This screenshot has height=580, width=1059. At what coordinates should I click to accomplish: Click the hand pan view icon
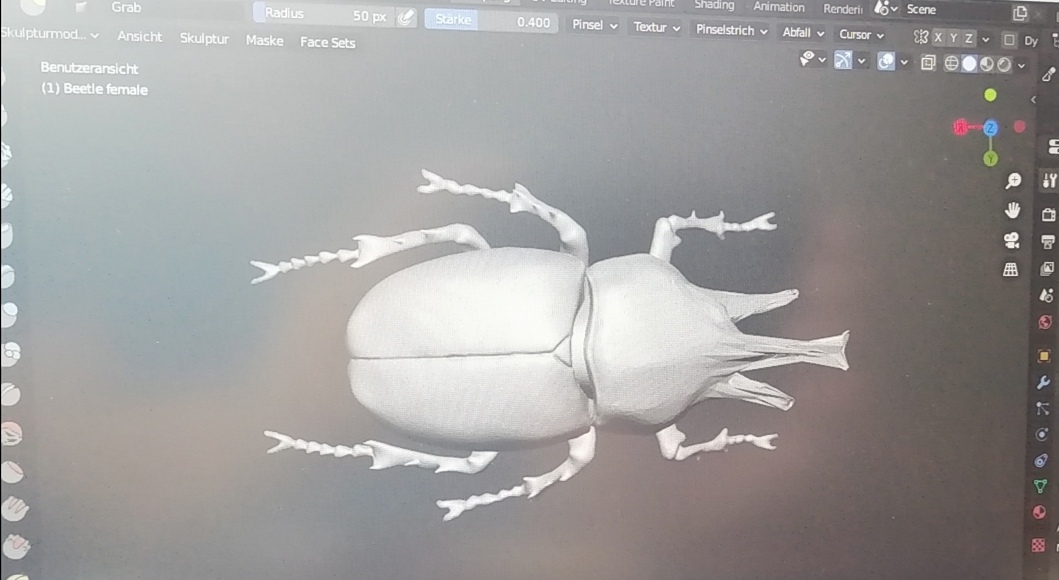click(x=1012, y=211)
